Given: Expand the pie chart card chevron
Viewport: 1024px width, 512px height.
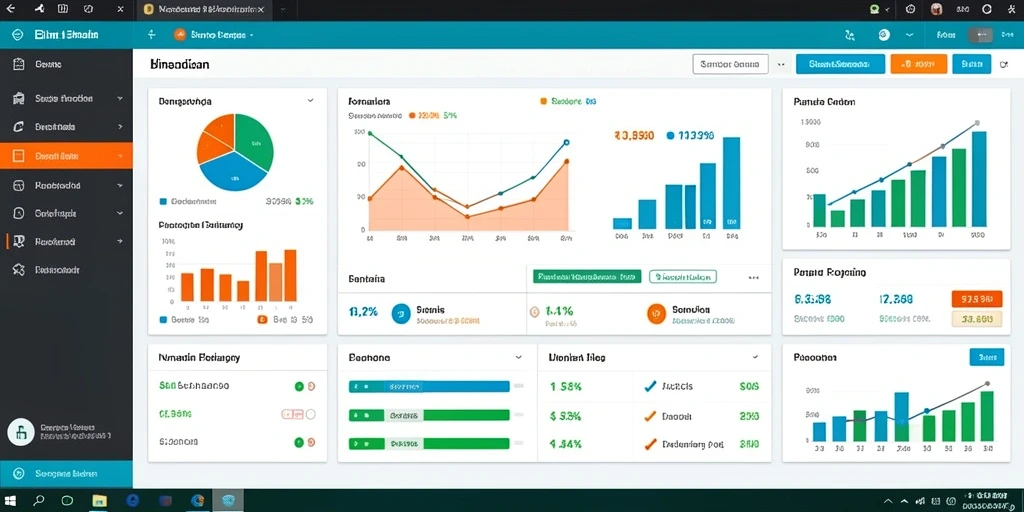Looking at the screenshot, I should tap(310, 101).
